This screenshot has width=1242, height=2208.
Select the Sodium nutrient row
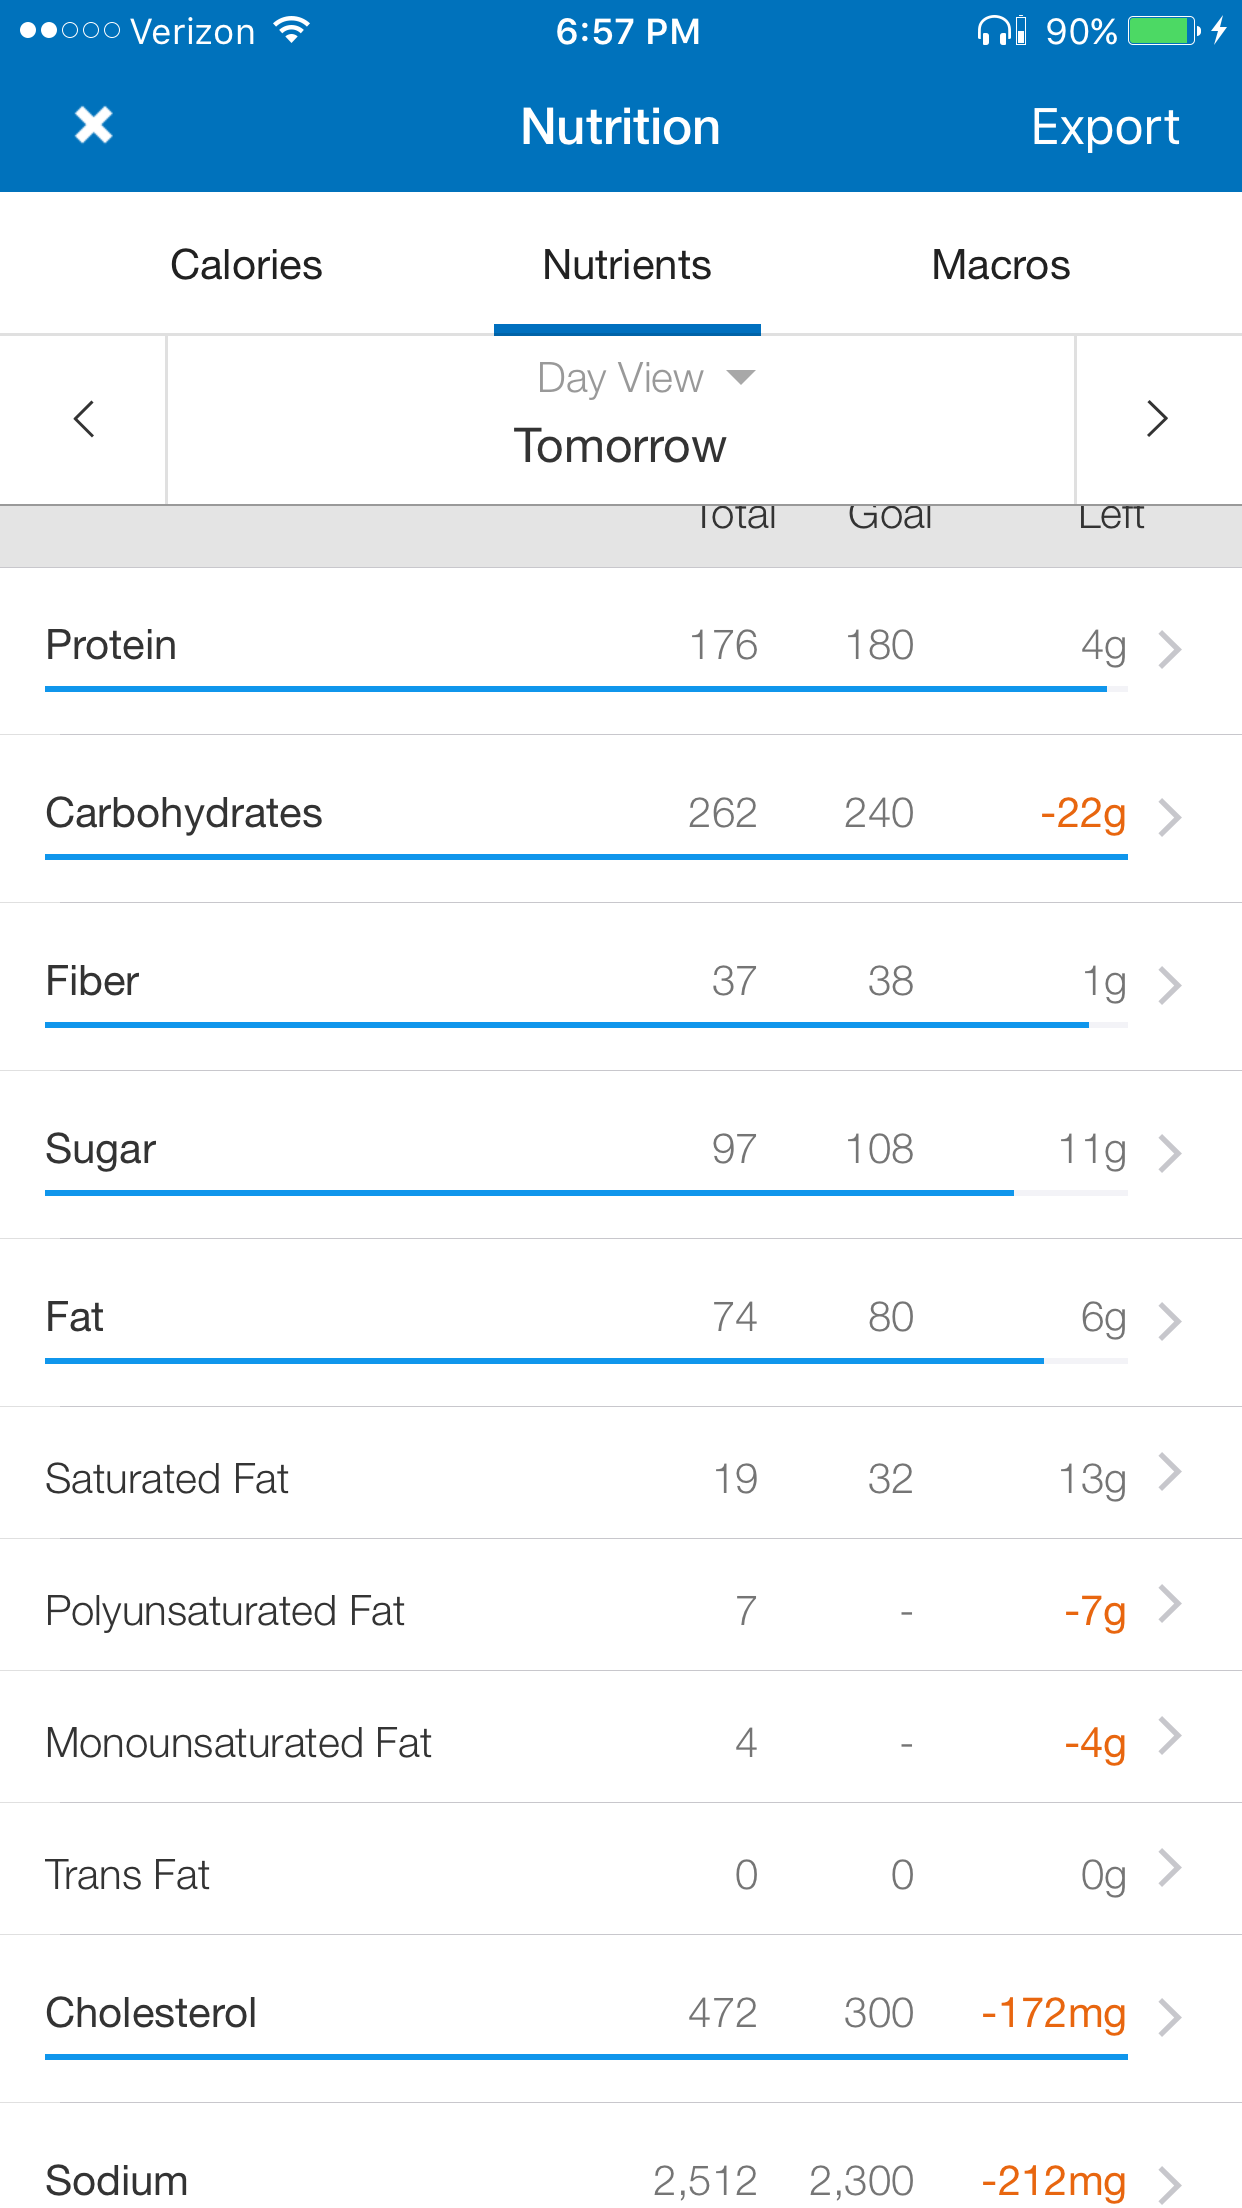[x=600, y=2180]
